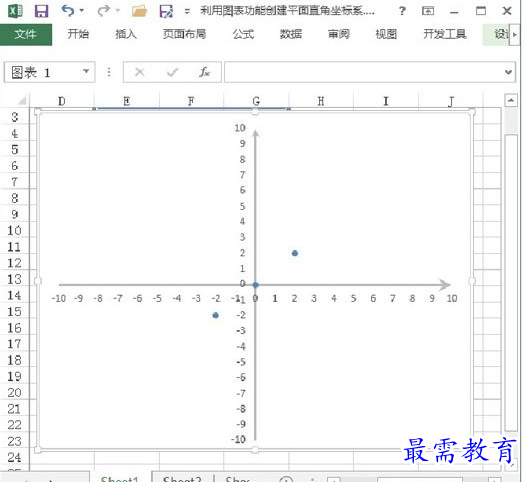Select column F header
This screenshot has height=482, width=525.
tap(191, 101)
